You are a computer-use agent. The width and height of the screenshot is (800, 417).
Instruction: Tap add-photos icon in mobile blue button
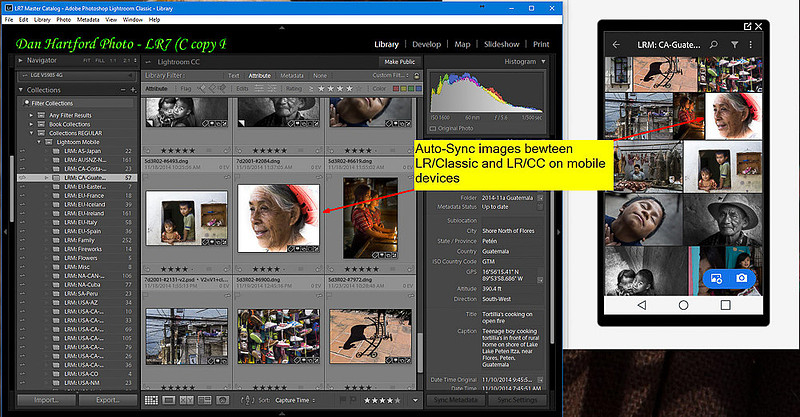tap(716, 279)
